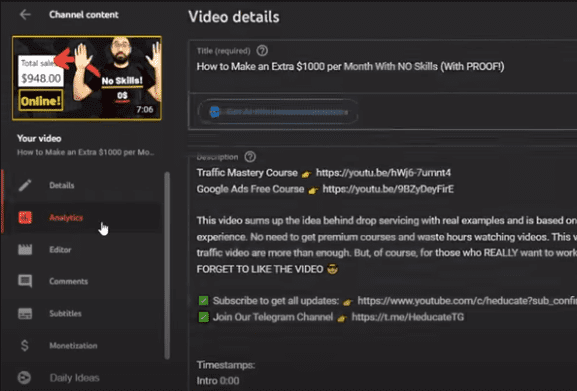Click the Google Ads Free Course youtu.be link
The width and height of the screenshot is (577, 391).
point(388,189)
